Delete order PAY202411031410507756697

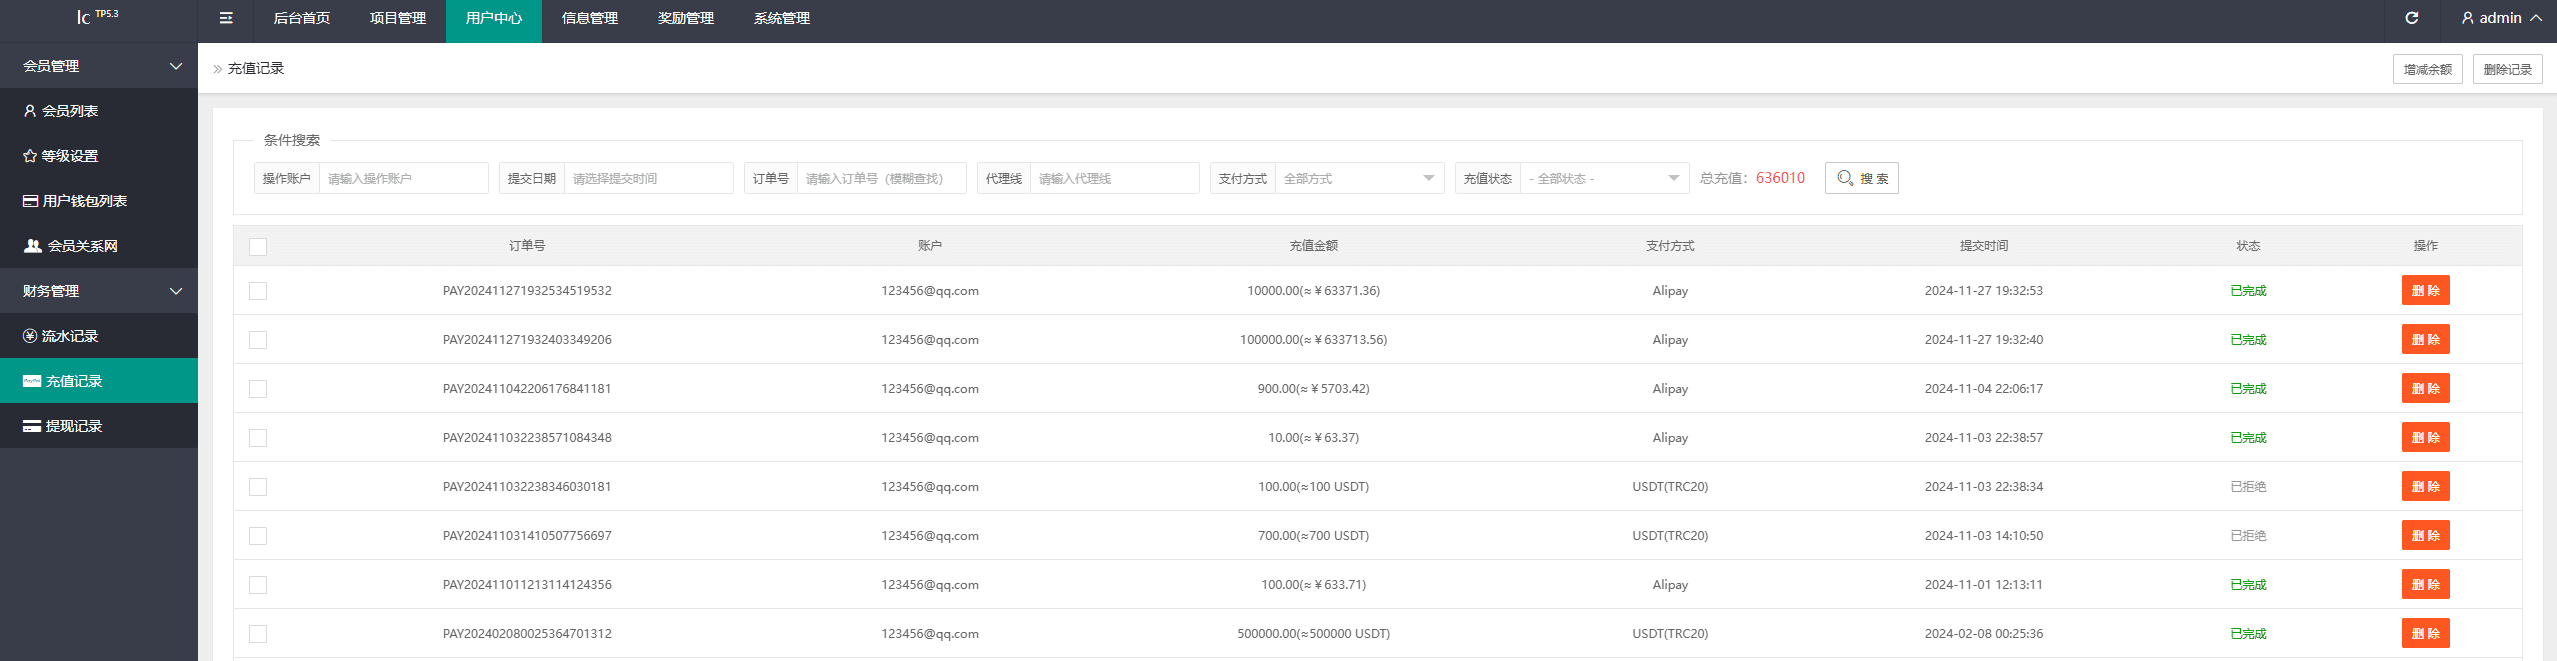(2425, 535)
